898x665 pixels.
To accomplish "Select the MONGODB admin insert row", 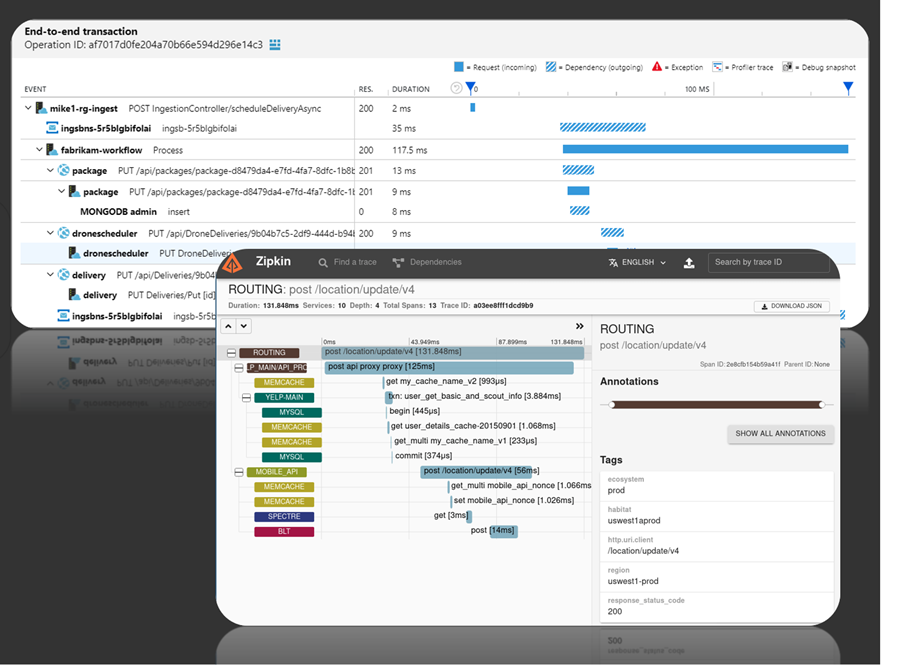I will click(x=438, y=212).
